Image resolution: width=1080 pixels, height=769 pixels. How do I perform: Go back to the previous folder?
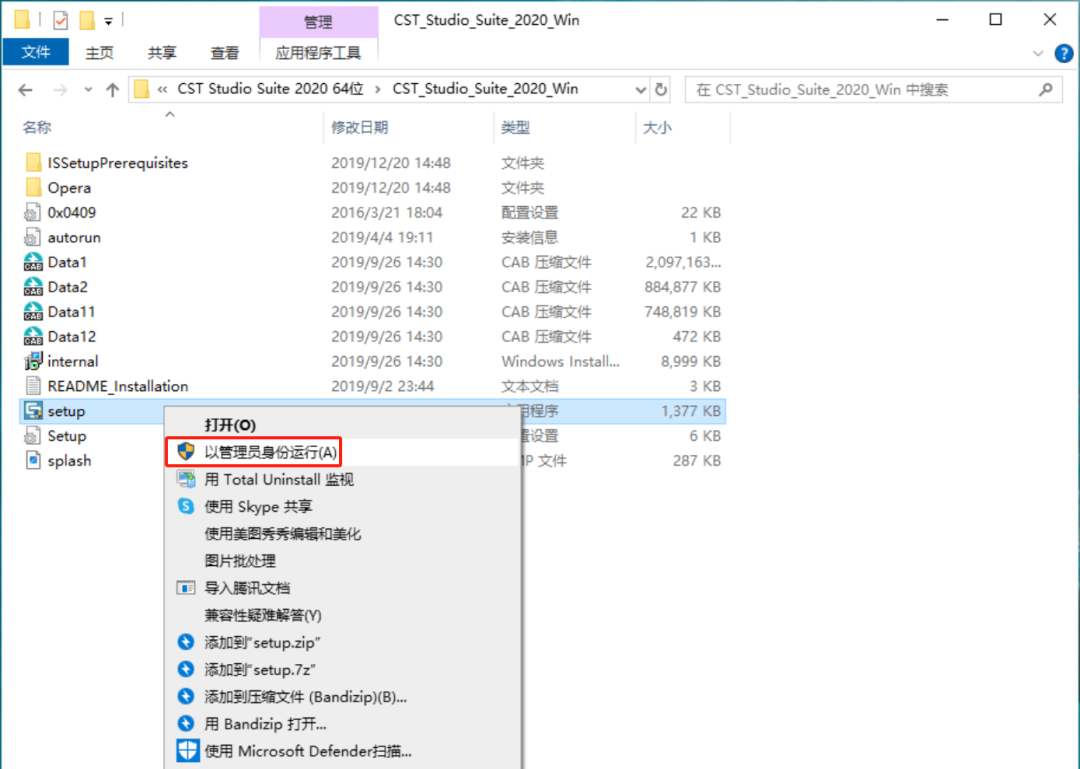pos(25,90)
